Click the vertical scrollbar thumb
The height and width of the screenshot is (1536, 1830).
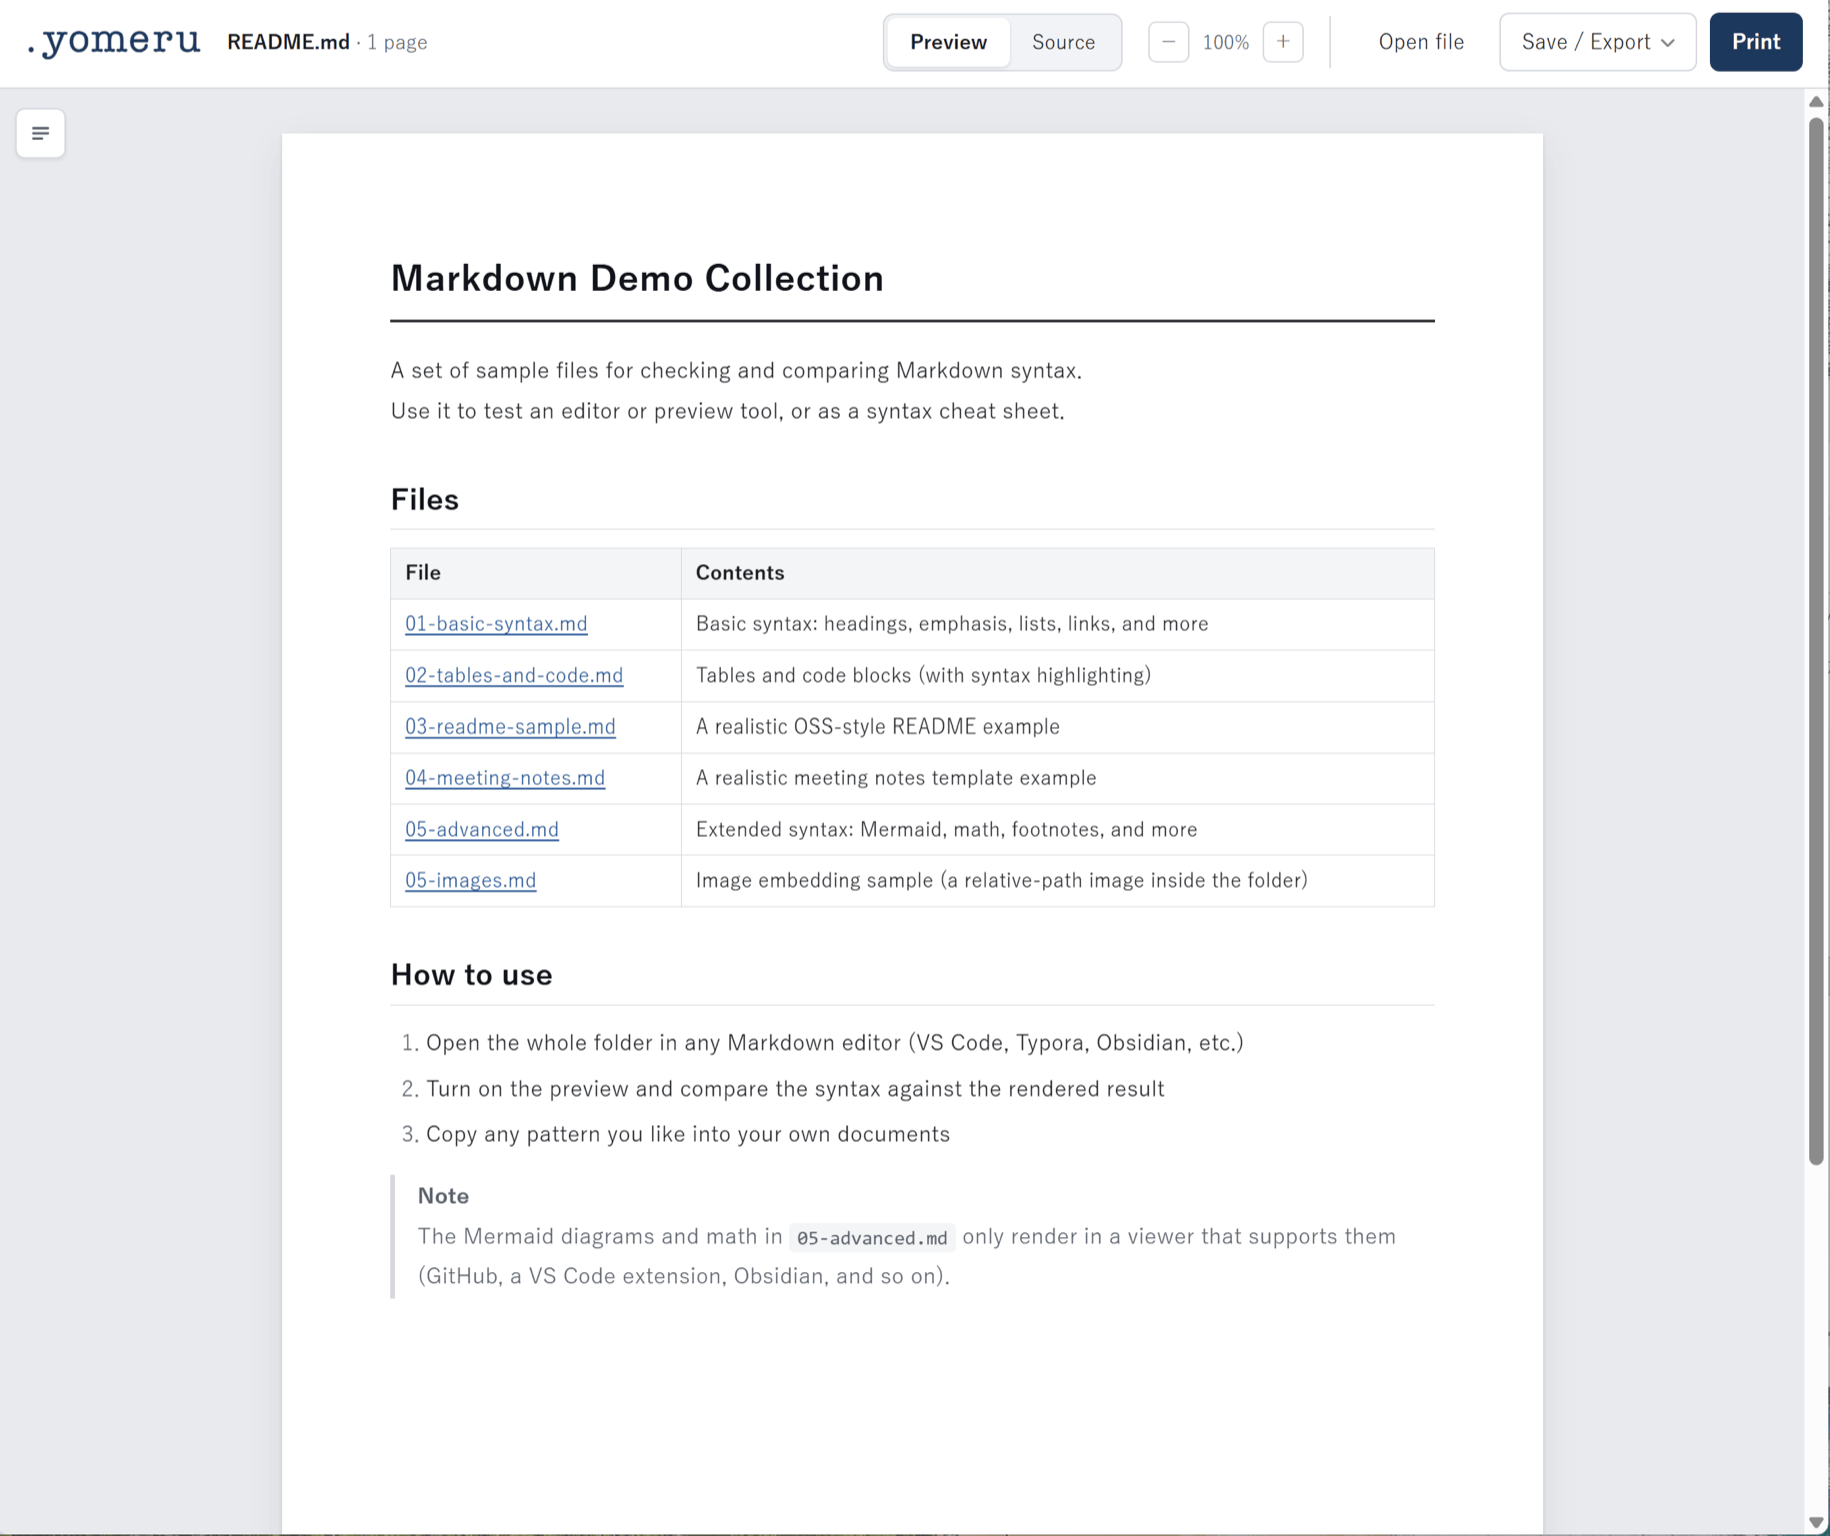point(1816,641)
